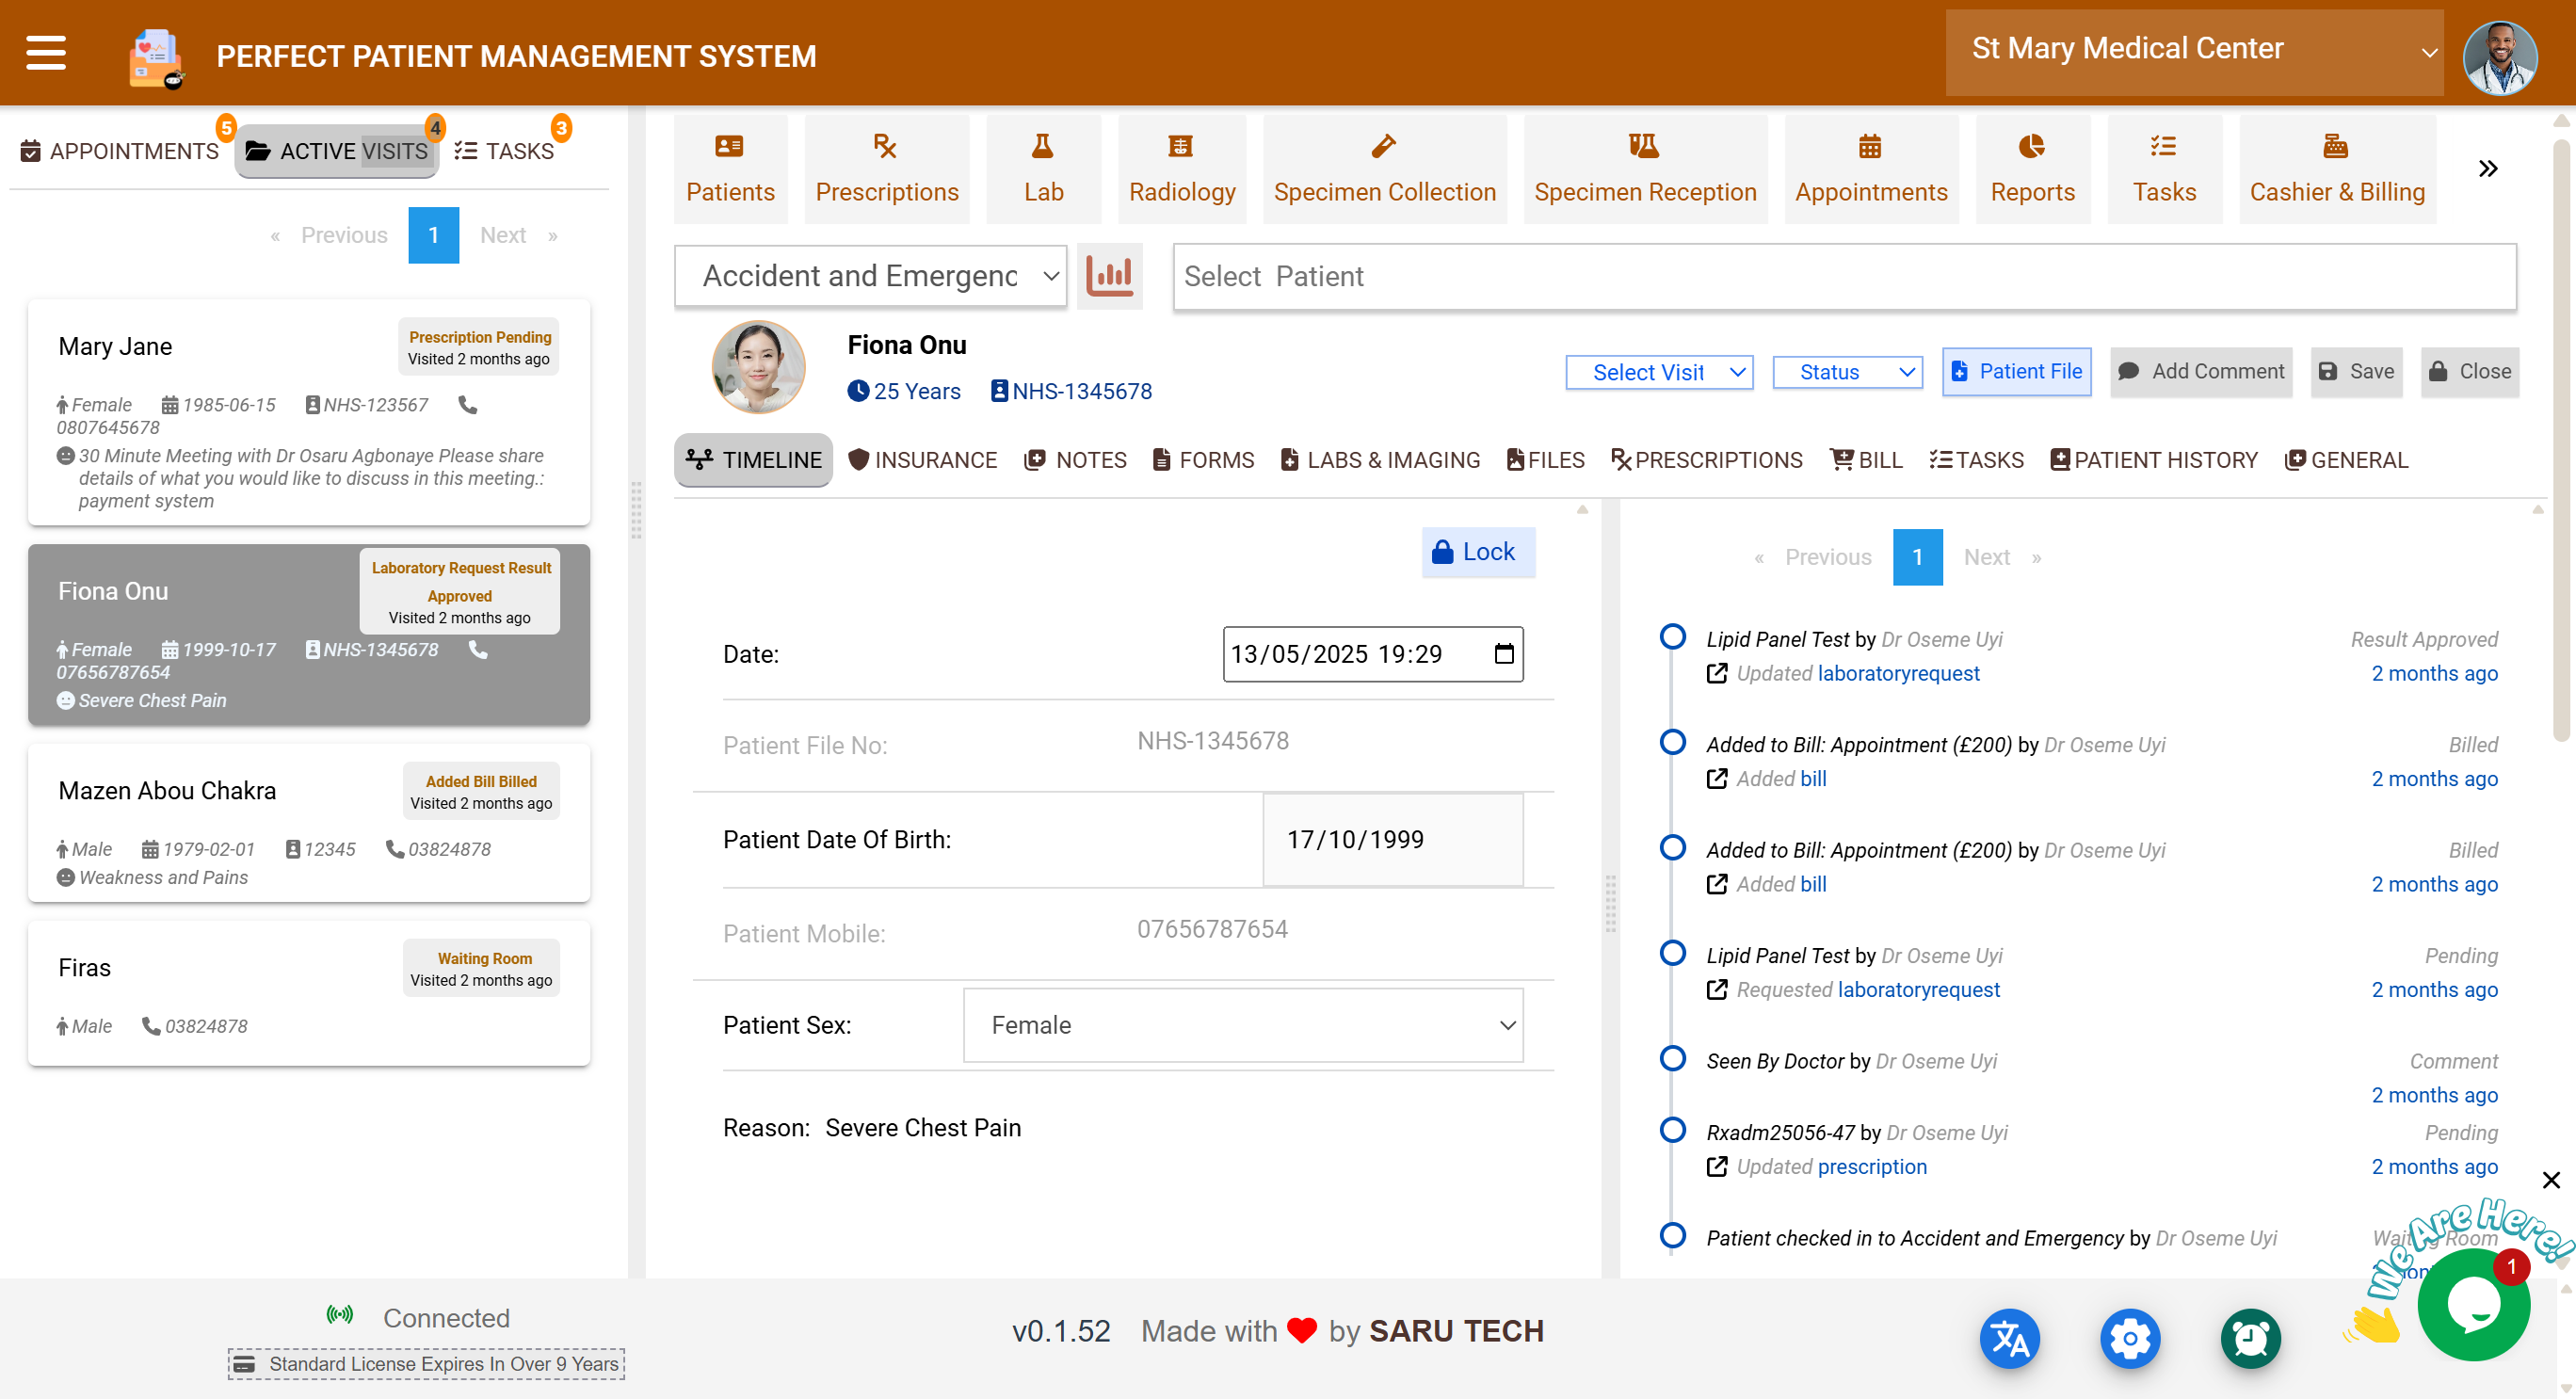Screen dimensions: 2576x1399
Task: Open Specimen Collection module
Action: [x=1384, y=168]
